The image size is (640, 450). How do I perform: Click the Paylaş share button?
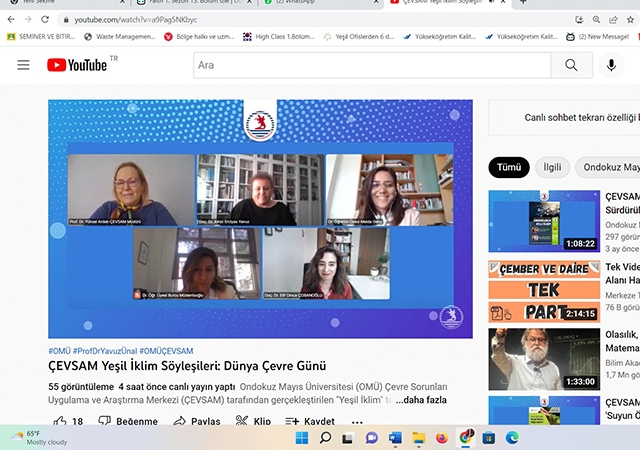pos(197,421)
